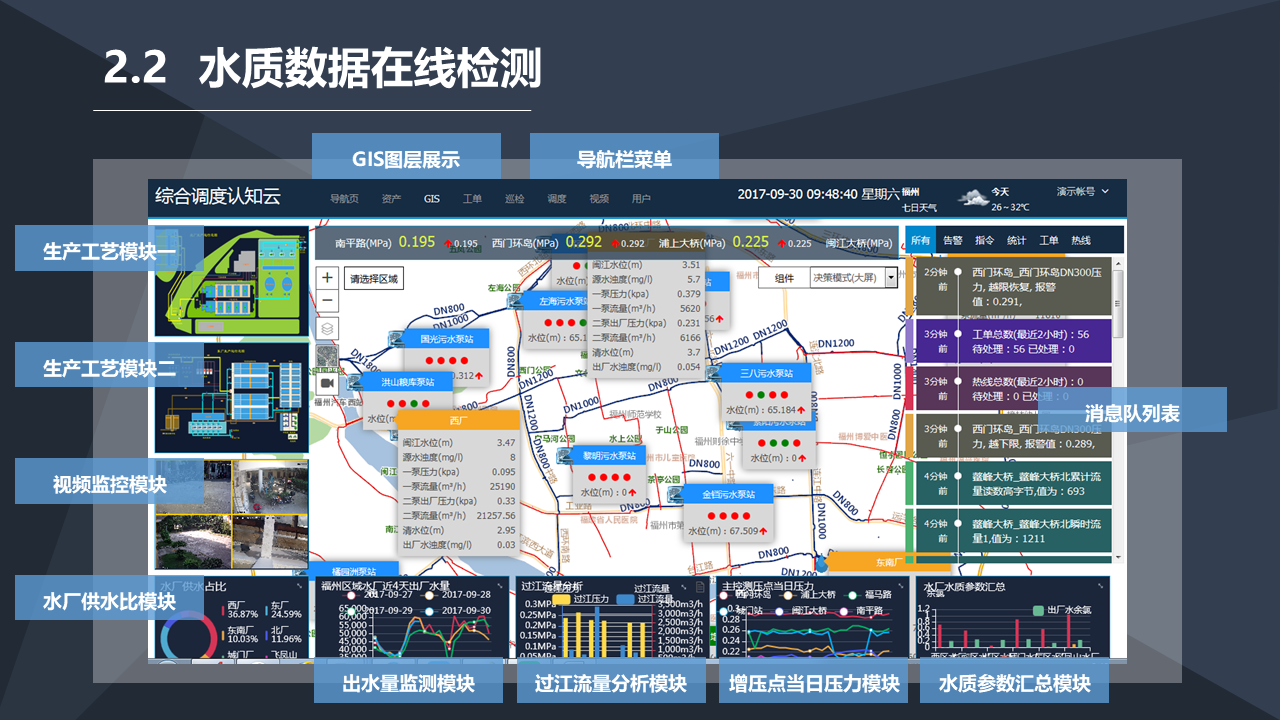The width and height of the screenshot is (1280, 720).
Task: Open the 巡检 menu item
Action: pyautogui.click(x=515, y=199)
